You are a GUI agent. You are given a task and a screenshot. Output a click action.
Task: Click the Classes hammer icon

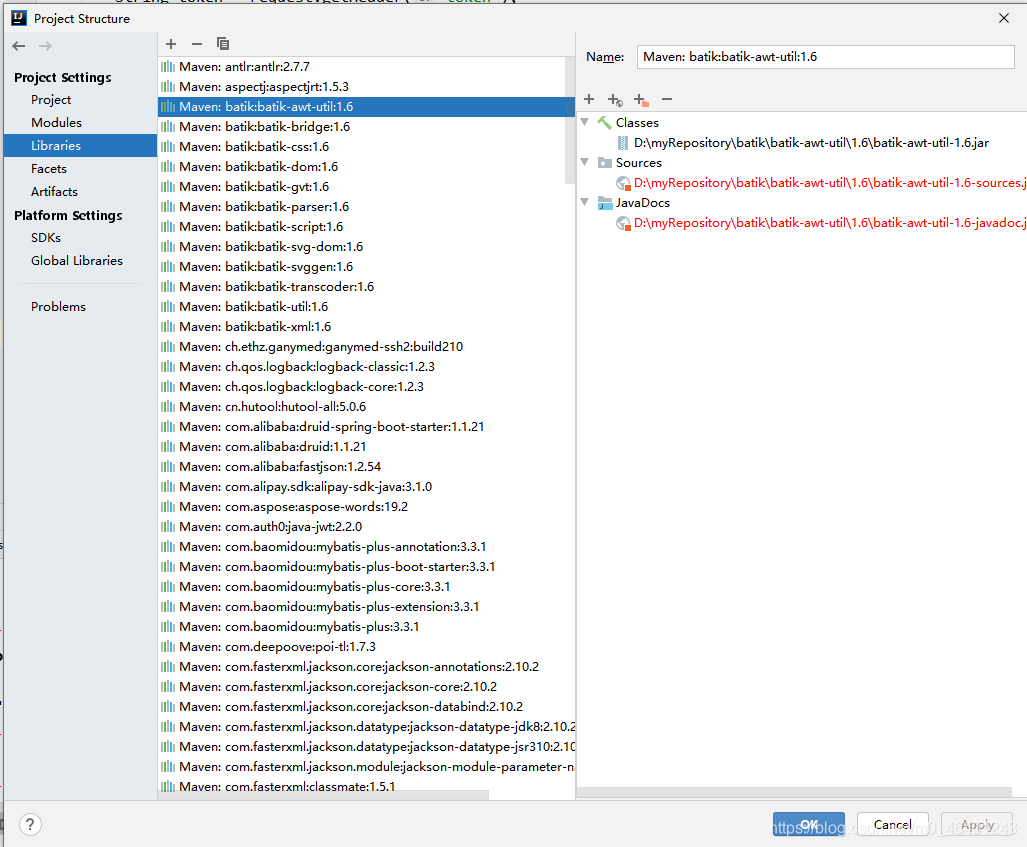pyautogui.click(x=604, y=122)
